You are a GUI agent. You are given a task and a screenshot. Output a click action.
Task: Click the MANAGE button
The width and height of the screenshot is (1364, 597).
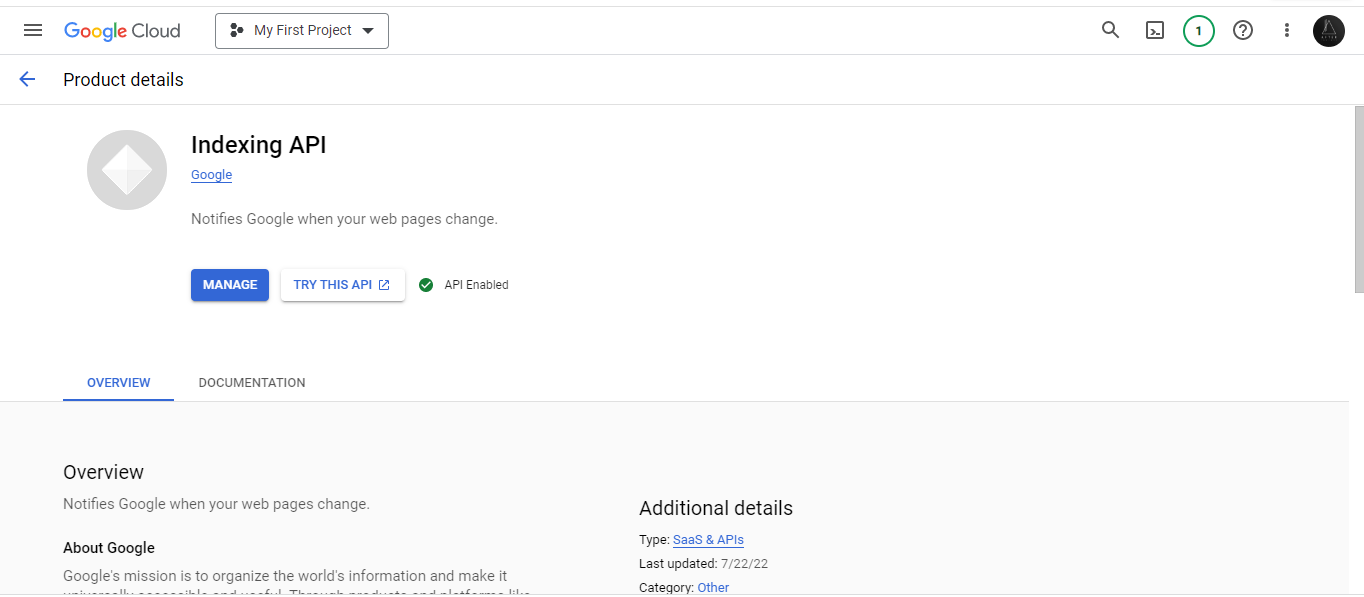(230, 285)
